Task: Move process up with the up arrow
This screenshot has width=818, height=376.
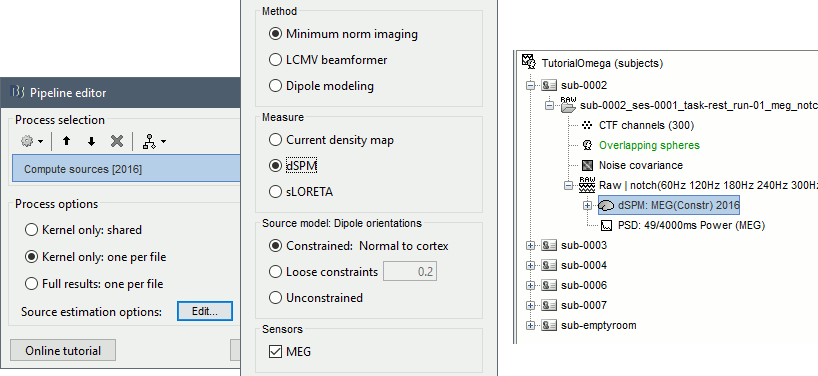Action: point(66,141)
